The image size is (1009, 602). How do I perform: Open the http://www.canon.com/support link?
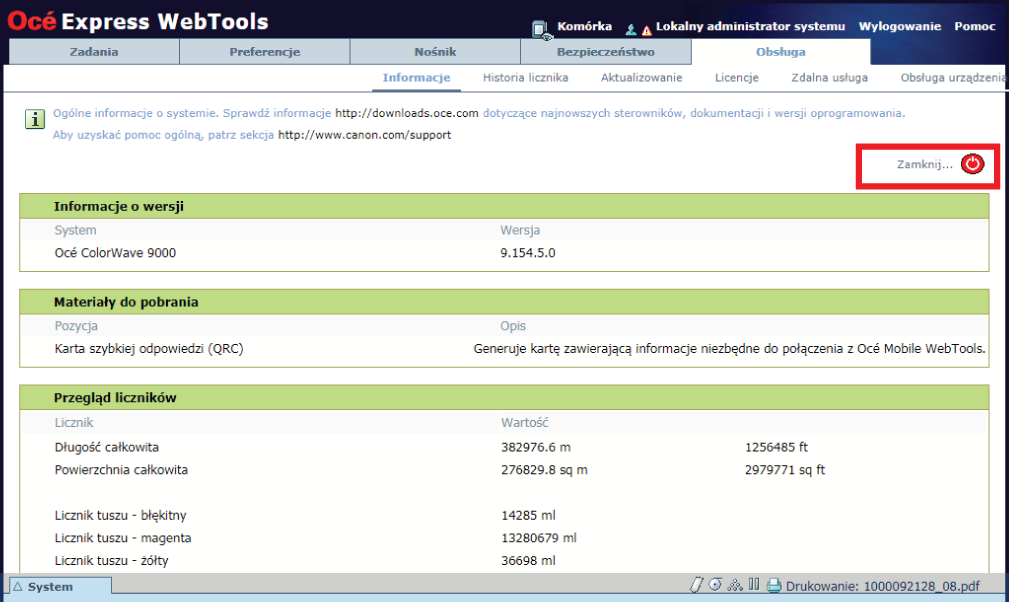pyautogui.click(x=364, y=135)
